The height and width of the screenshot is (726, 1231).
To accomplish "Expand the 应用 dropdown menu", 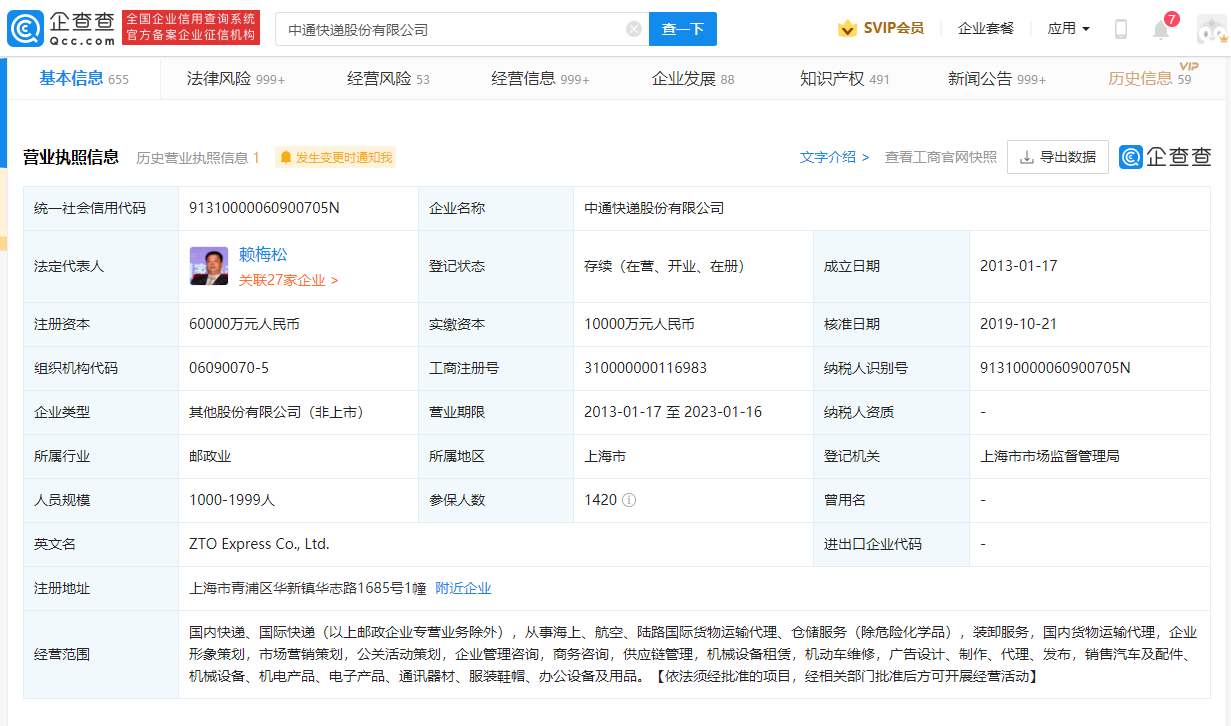I will (x=1068, y=28).
